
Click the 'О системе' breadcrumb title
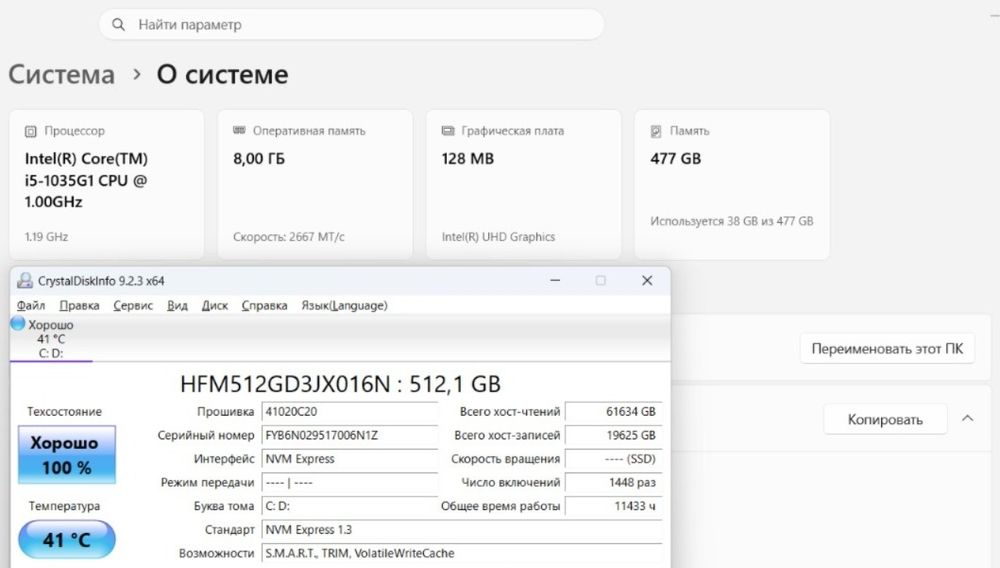click(x=223, y=75)
